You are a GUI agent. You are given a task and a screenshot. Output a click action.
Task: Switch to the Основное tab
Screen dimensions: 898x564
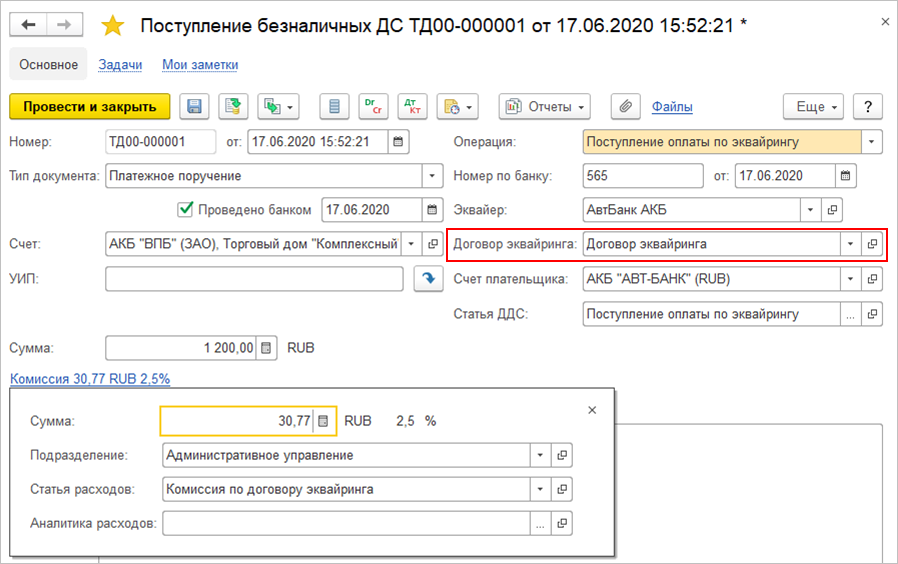point(49,64)
